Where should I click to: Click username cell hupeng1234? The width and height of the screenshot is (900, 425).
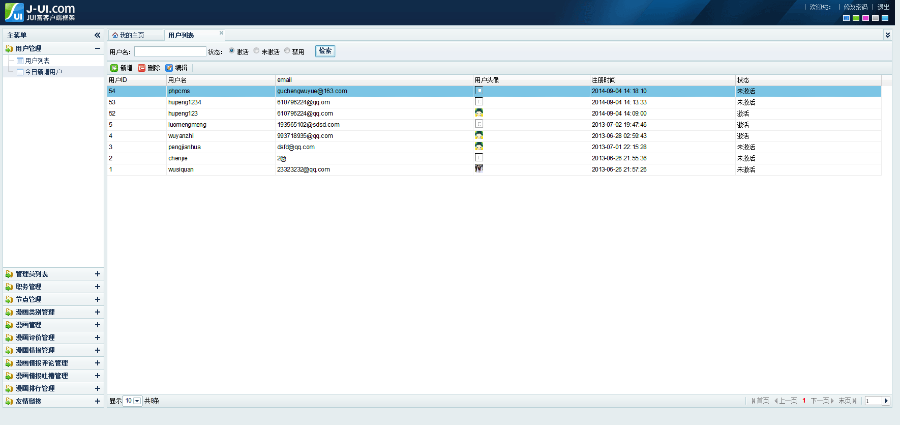coord(185,102)
